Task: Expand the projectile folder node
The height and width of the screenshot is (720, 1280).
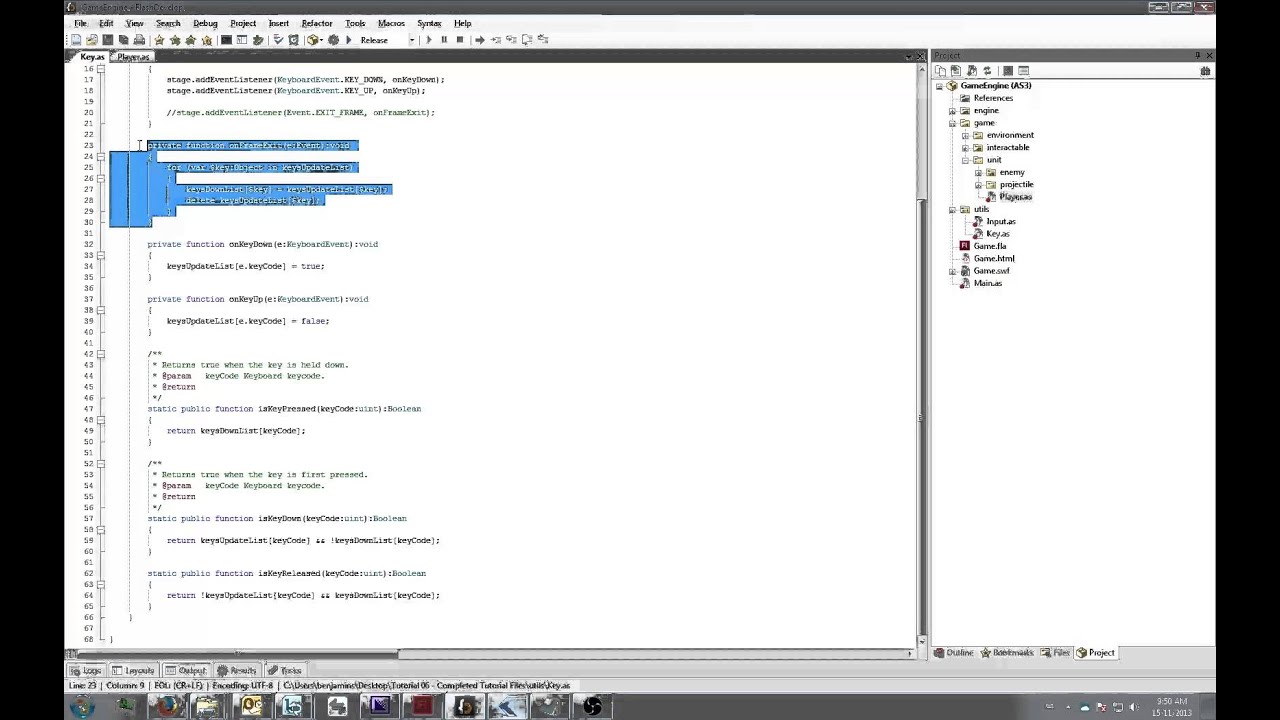Action: click(x=978, y=184)
